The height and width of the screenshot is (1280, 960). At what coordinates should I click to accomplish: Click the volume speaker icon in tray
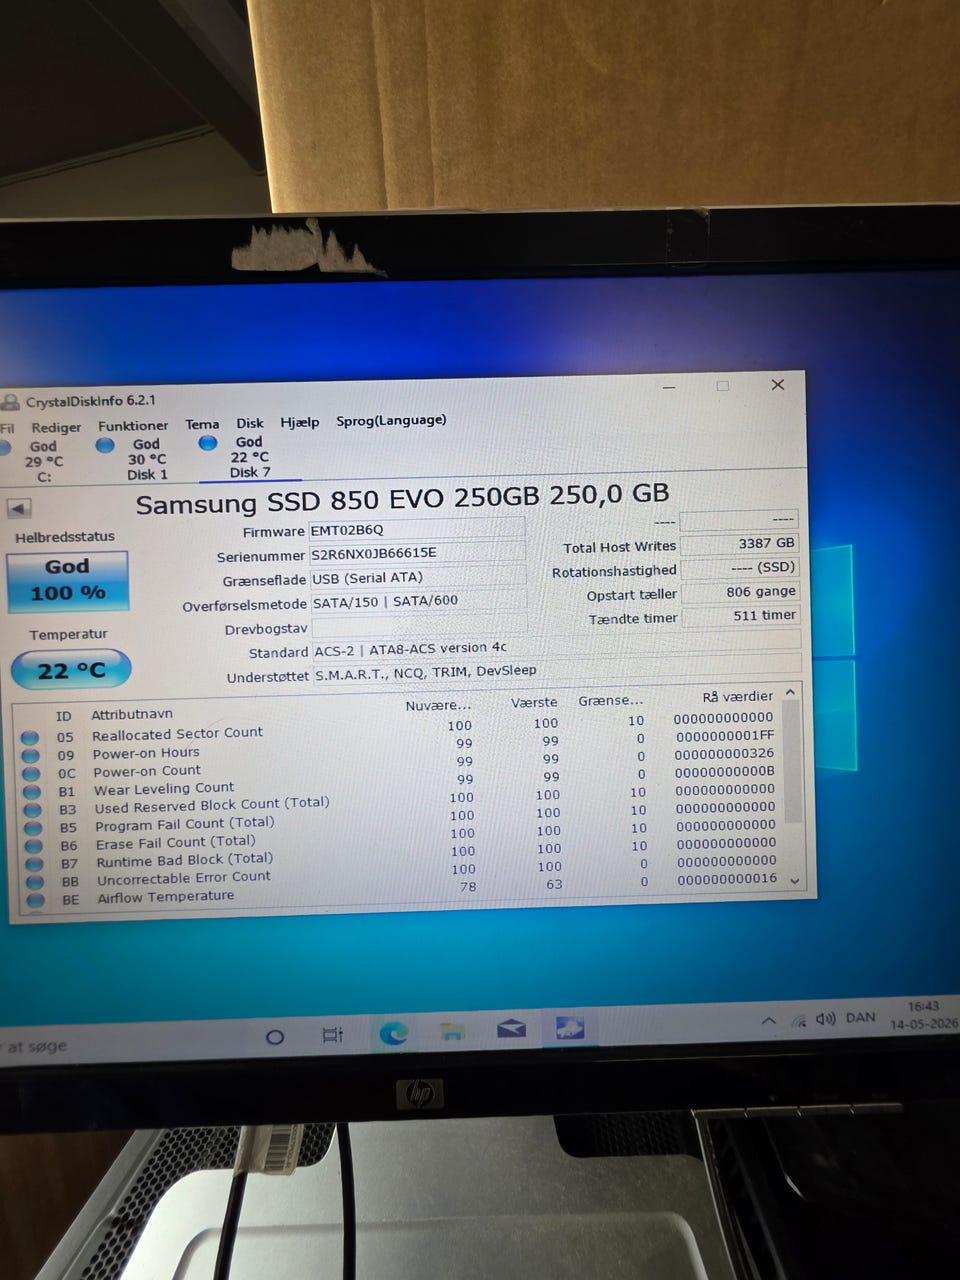[x=826, y=1019]
